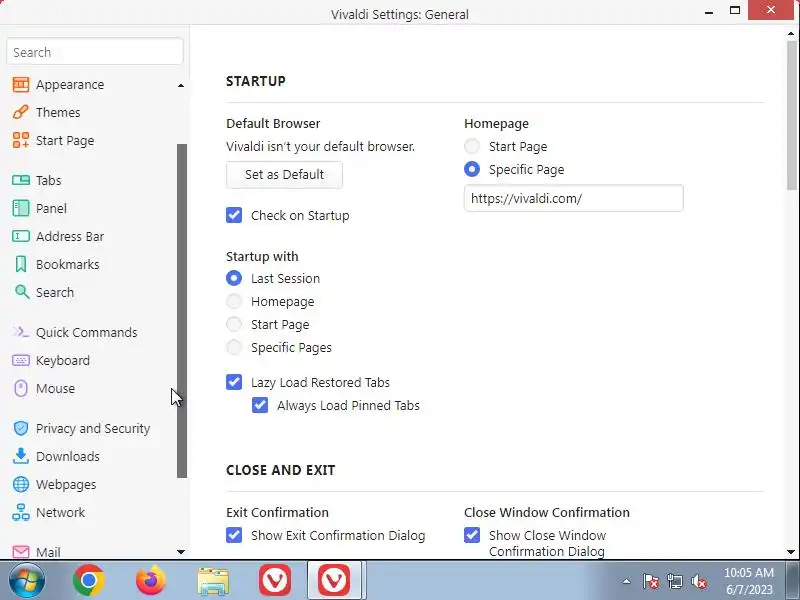This screenshot has width=800, height=600.
Task: Click the Downloads arrow icon
Action: [20, 456]
